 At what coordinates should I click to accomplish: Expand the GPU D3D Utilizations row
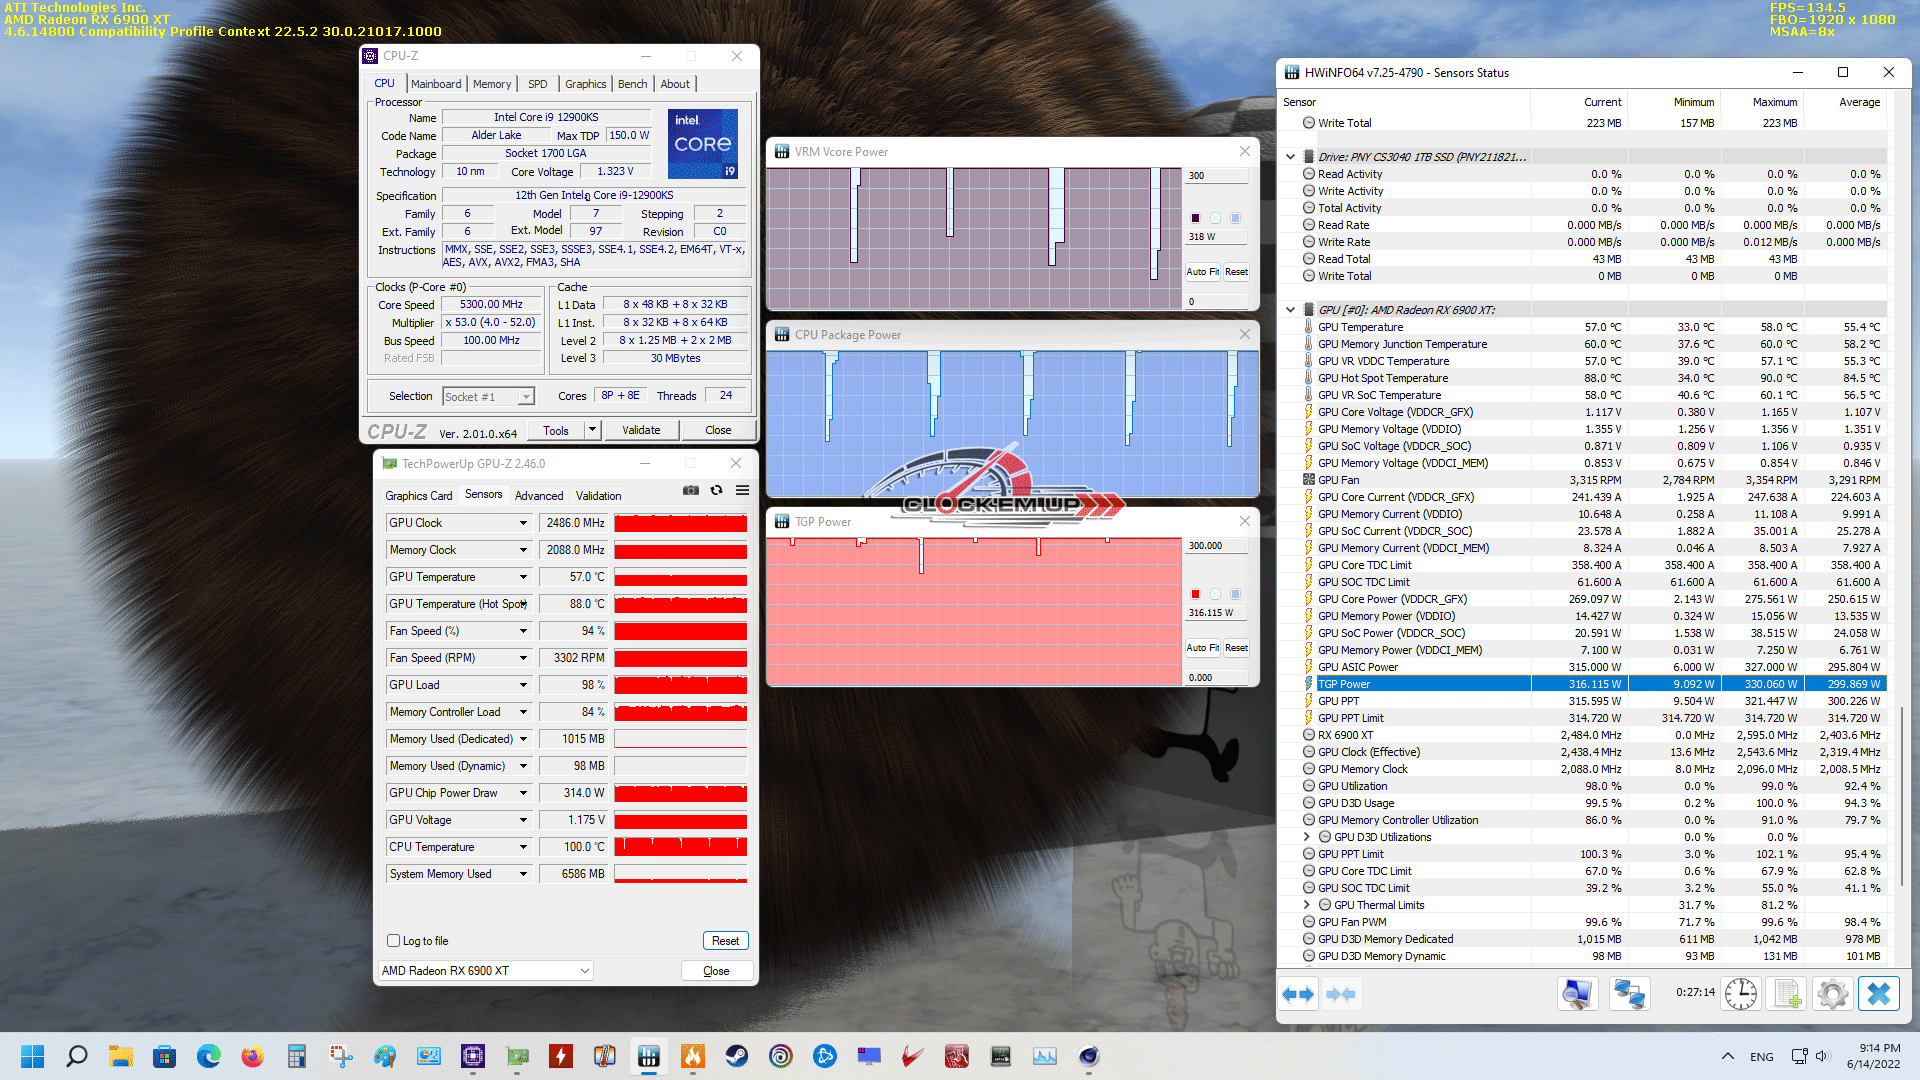click(x=1306, y=837)
